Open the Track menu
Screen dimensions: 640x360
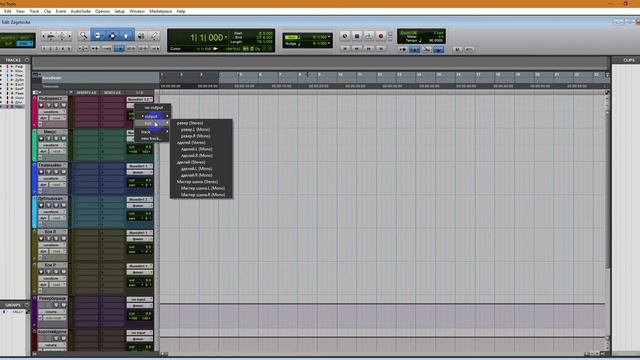[34, 11]
